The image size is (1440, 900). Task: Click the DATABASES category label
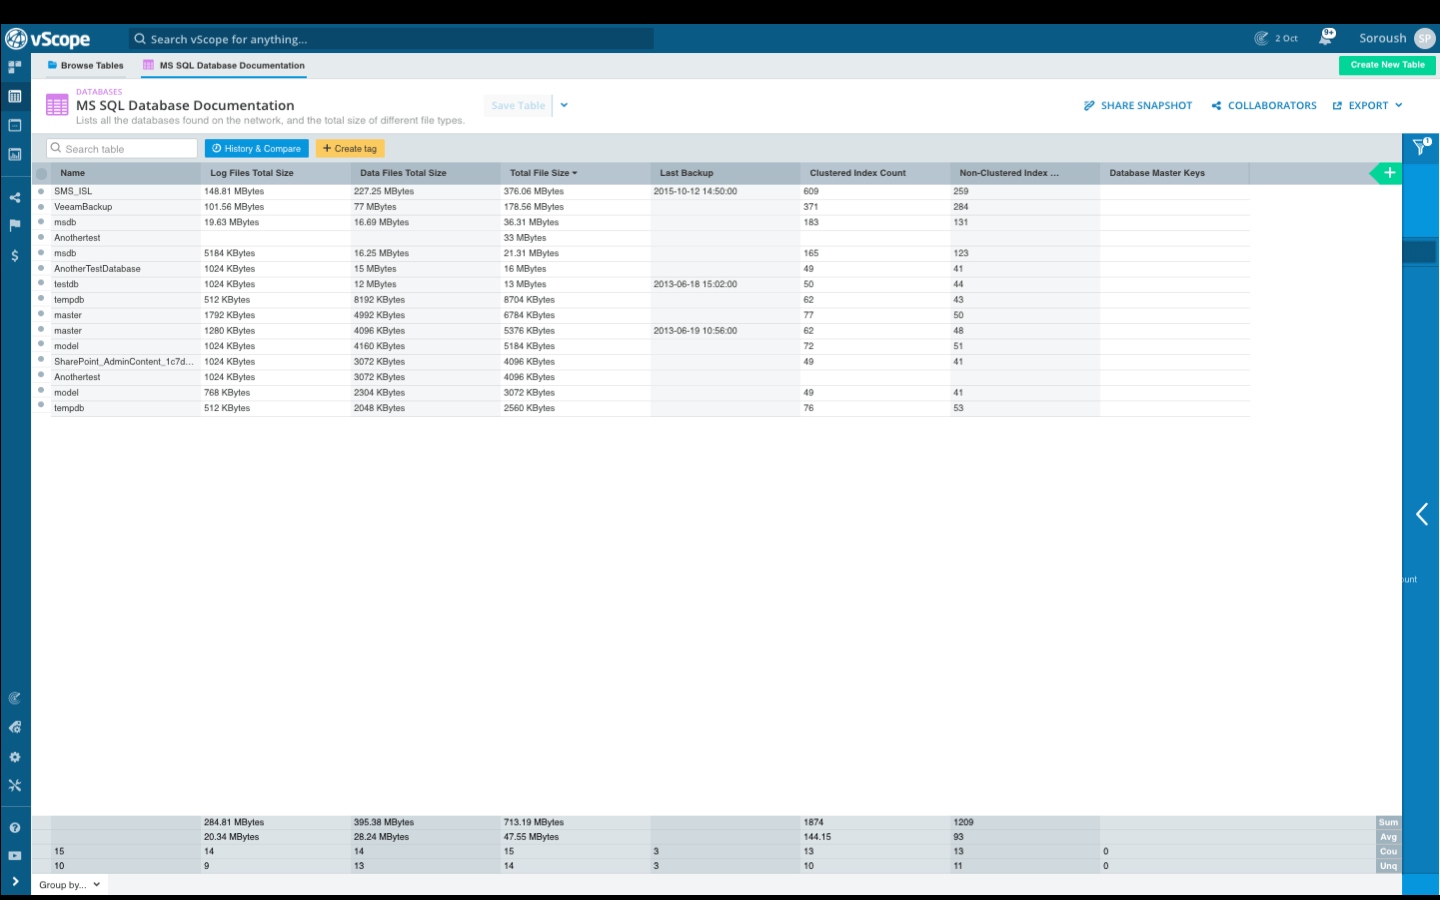[99, 92]
